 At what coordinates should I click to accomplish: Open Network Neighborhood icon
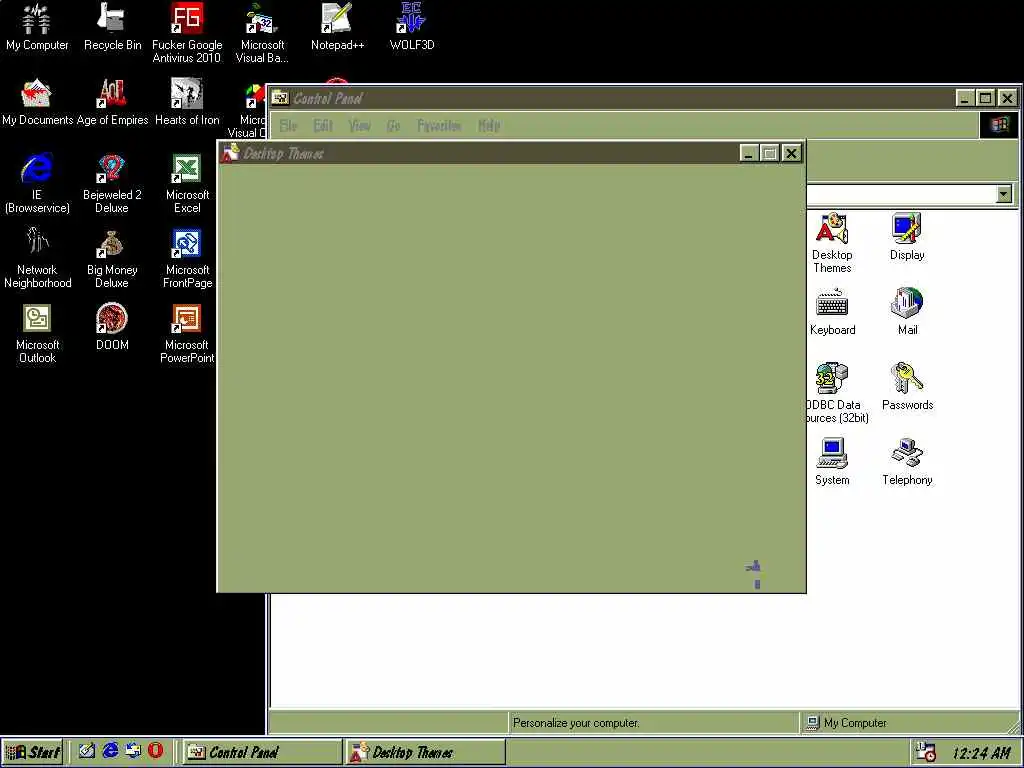click(x=37, y=258)
